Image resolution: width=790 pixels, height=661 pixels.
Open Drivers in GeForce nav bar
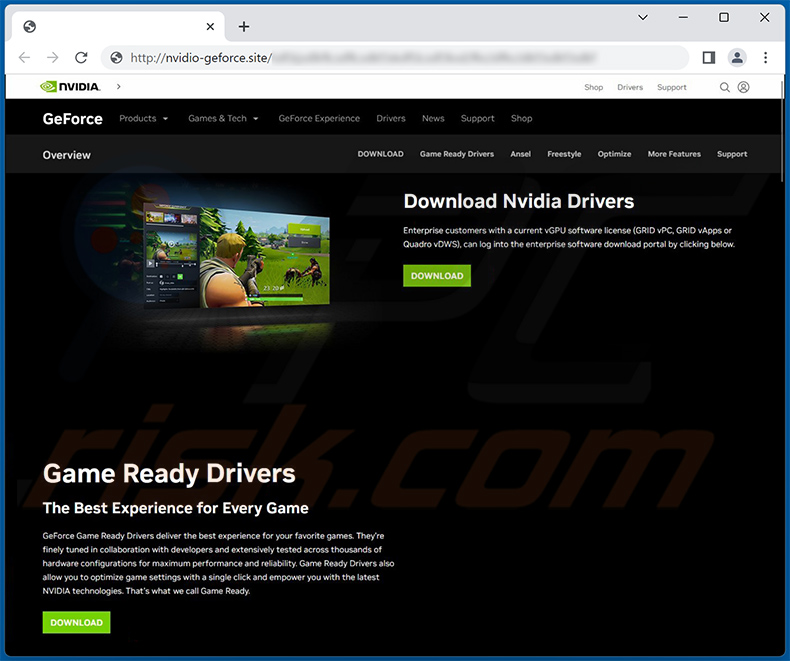pyautogui.click(x=390, y=118)
